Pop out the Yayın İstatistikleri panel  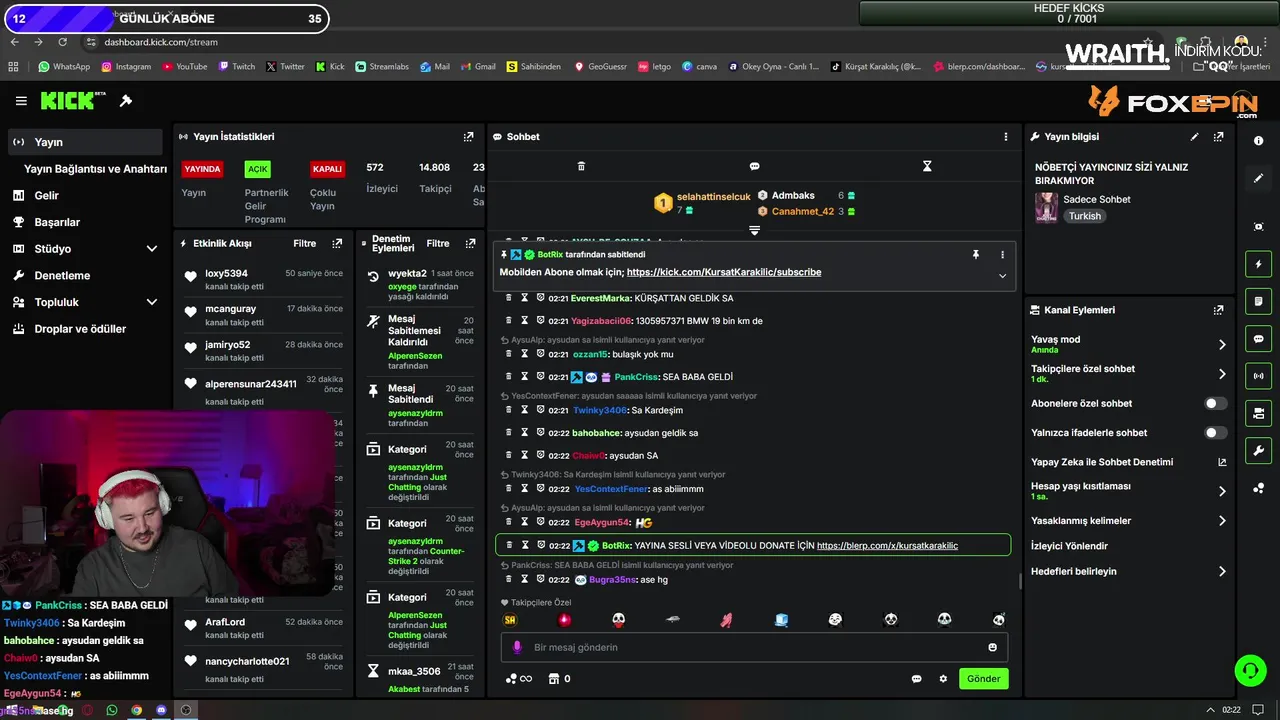pyautogui.click(x=468, y=137)
